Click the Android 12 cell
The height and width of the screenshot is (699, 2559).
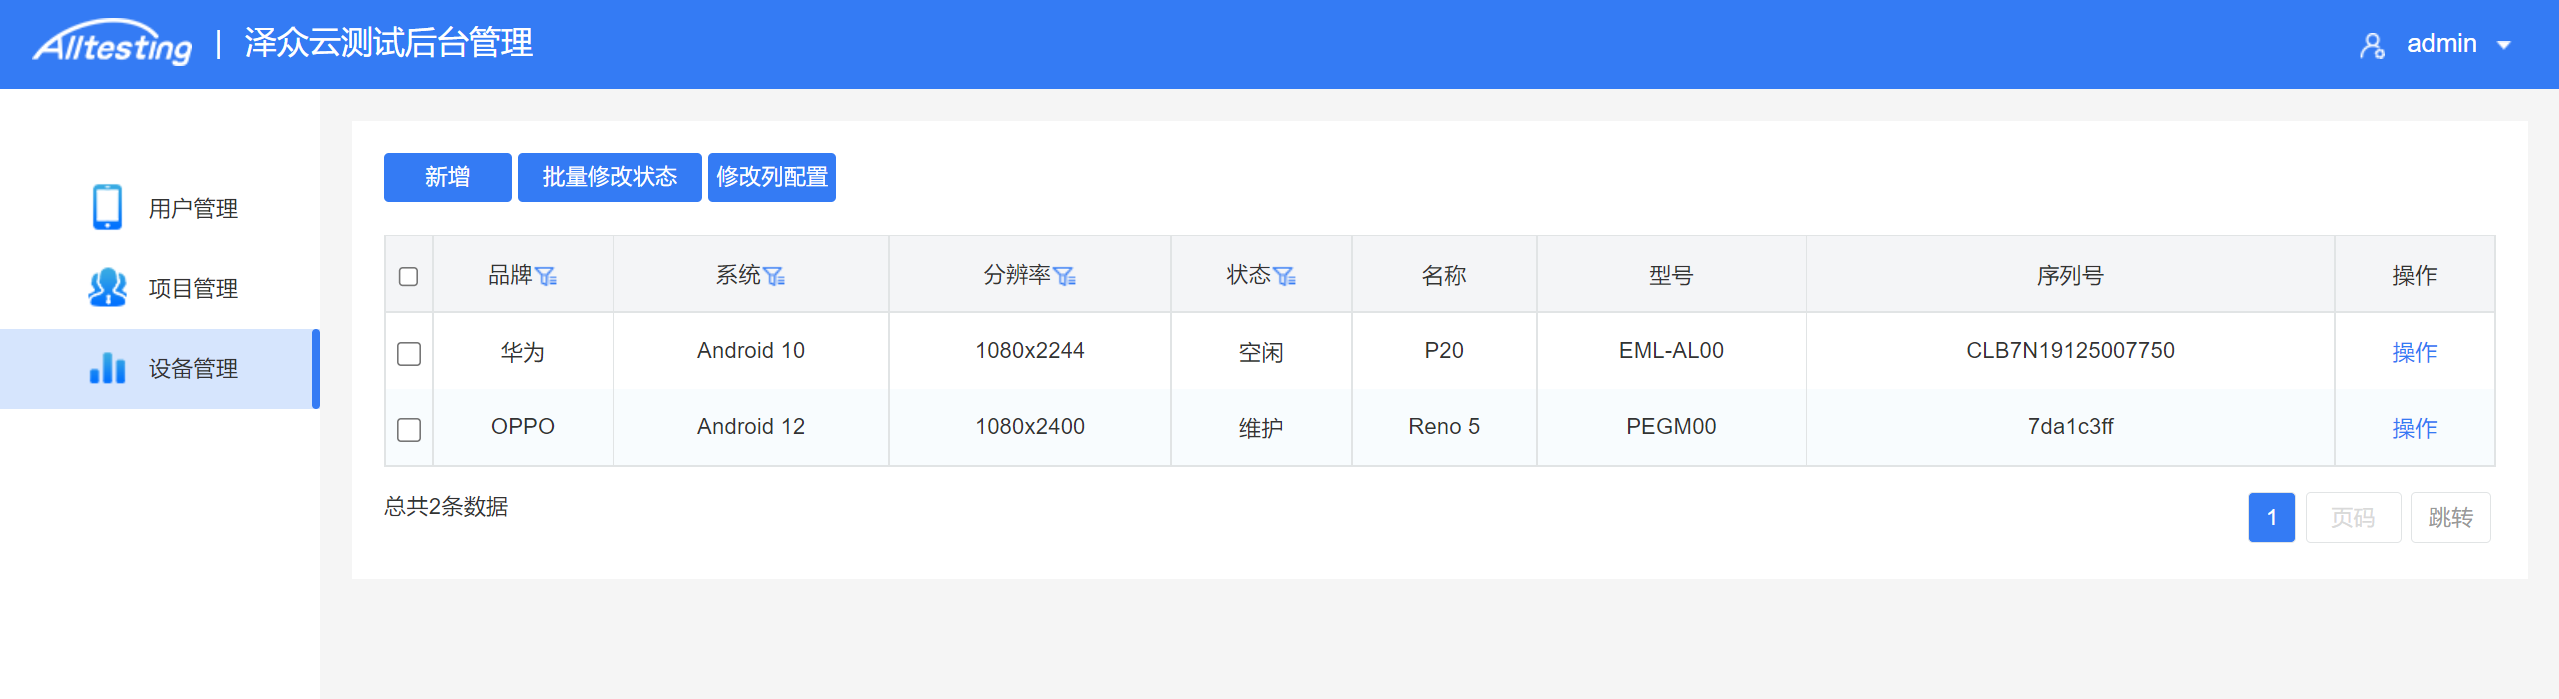pyautogui.click(x=750, y=427)
